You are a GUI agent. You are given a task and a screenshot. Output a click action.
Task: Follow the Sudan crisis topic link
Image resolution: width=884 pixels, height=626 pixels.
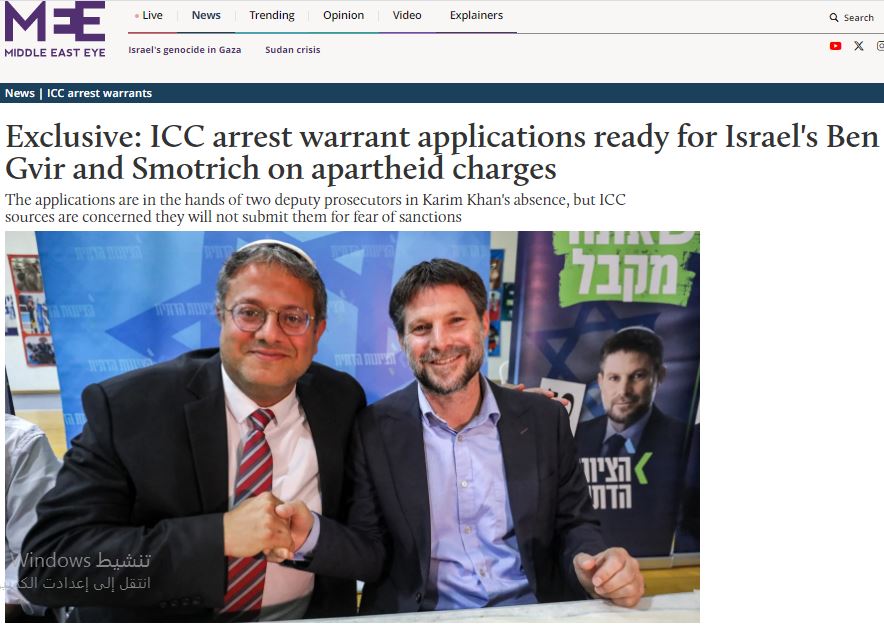pos(293,50)
